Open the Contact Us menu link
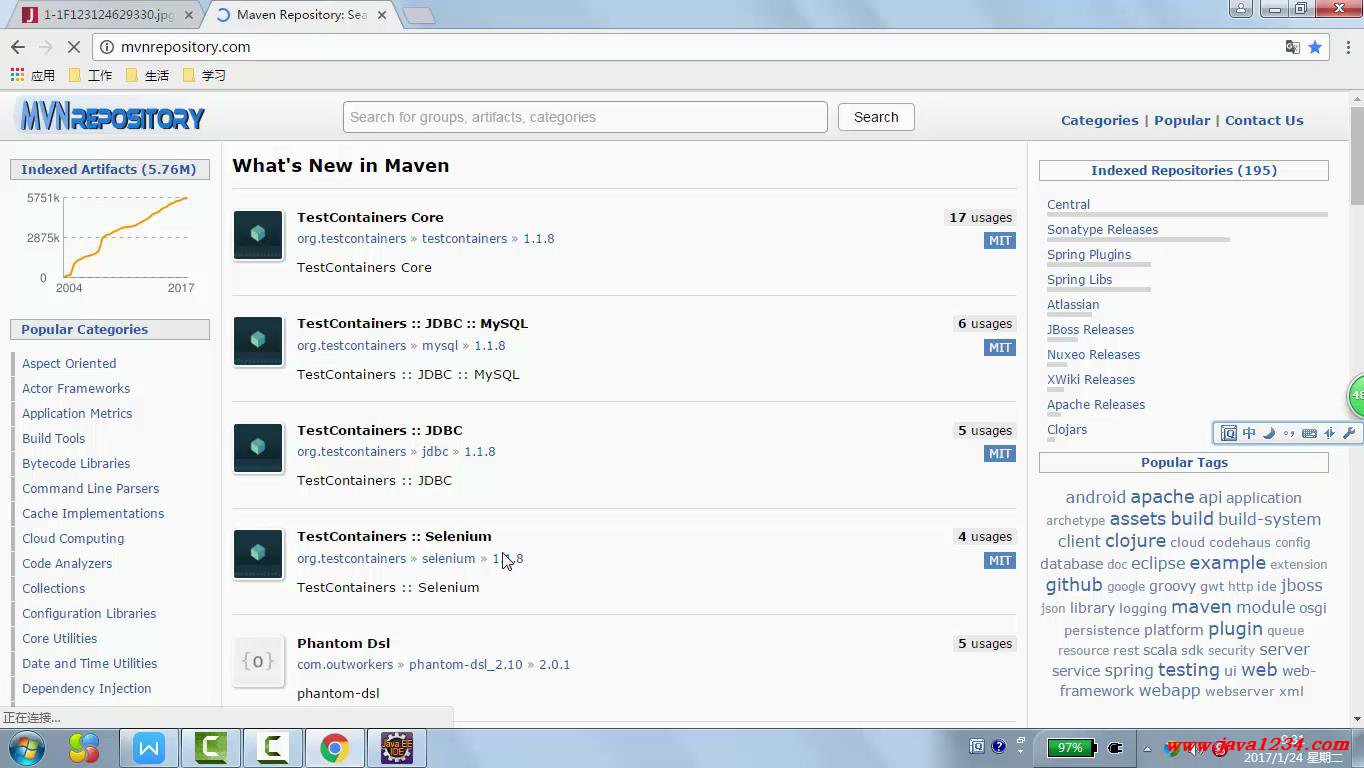 [x=1264, y=120]
